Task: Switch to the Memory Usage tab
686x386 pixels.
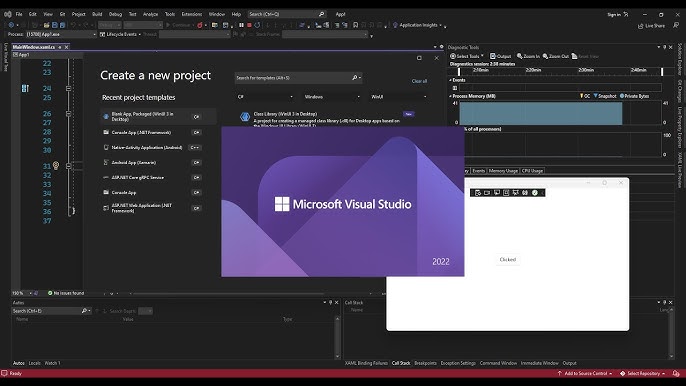Action: click(503, 171)
